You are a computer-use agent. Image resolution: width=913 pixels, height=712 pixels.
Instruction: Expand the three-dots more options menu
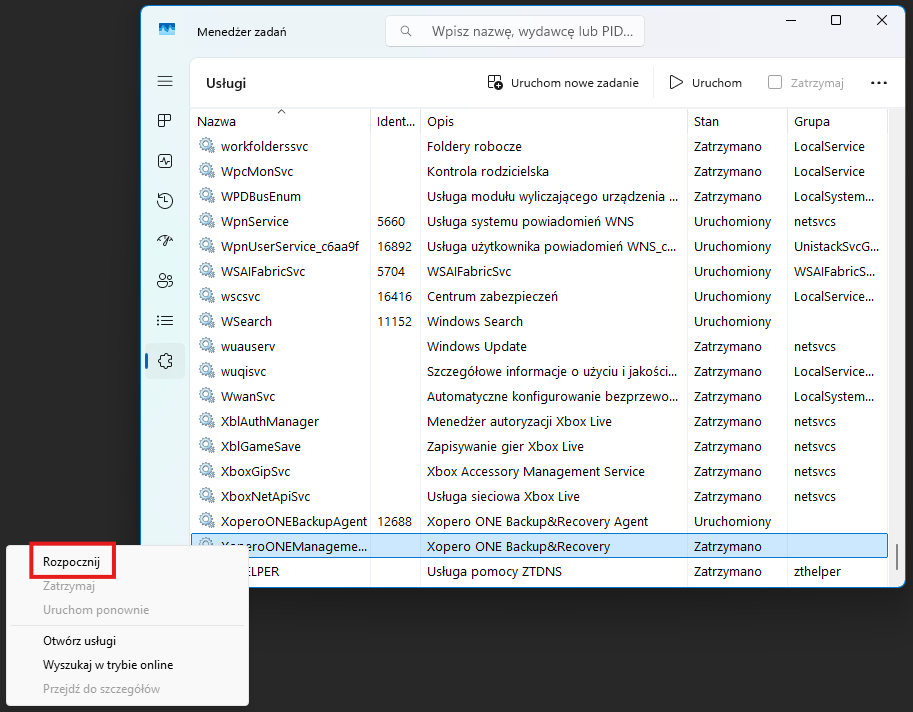(879, 83)
